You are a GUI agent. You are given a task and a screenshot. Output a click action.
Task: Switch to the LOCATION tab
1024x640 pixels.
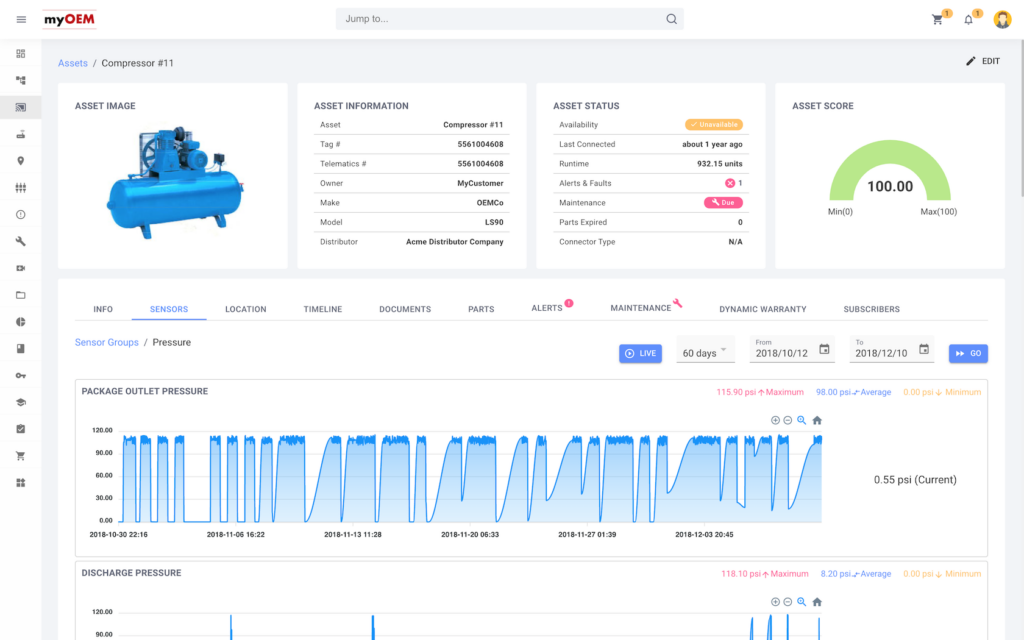(x=246, y=309)
